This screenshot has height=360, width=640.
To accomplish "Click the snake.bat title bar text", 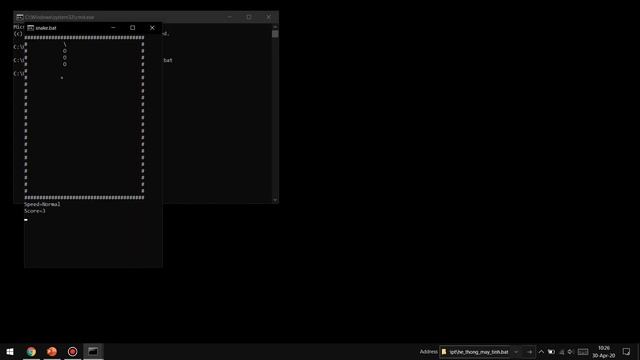I will click(46, 28).
